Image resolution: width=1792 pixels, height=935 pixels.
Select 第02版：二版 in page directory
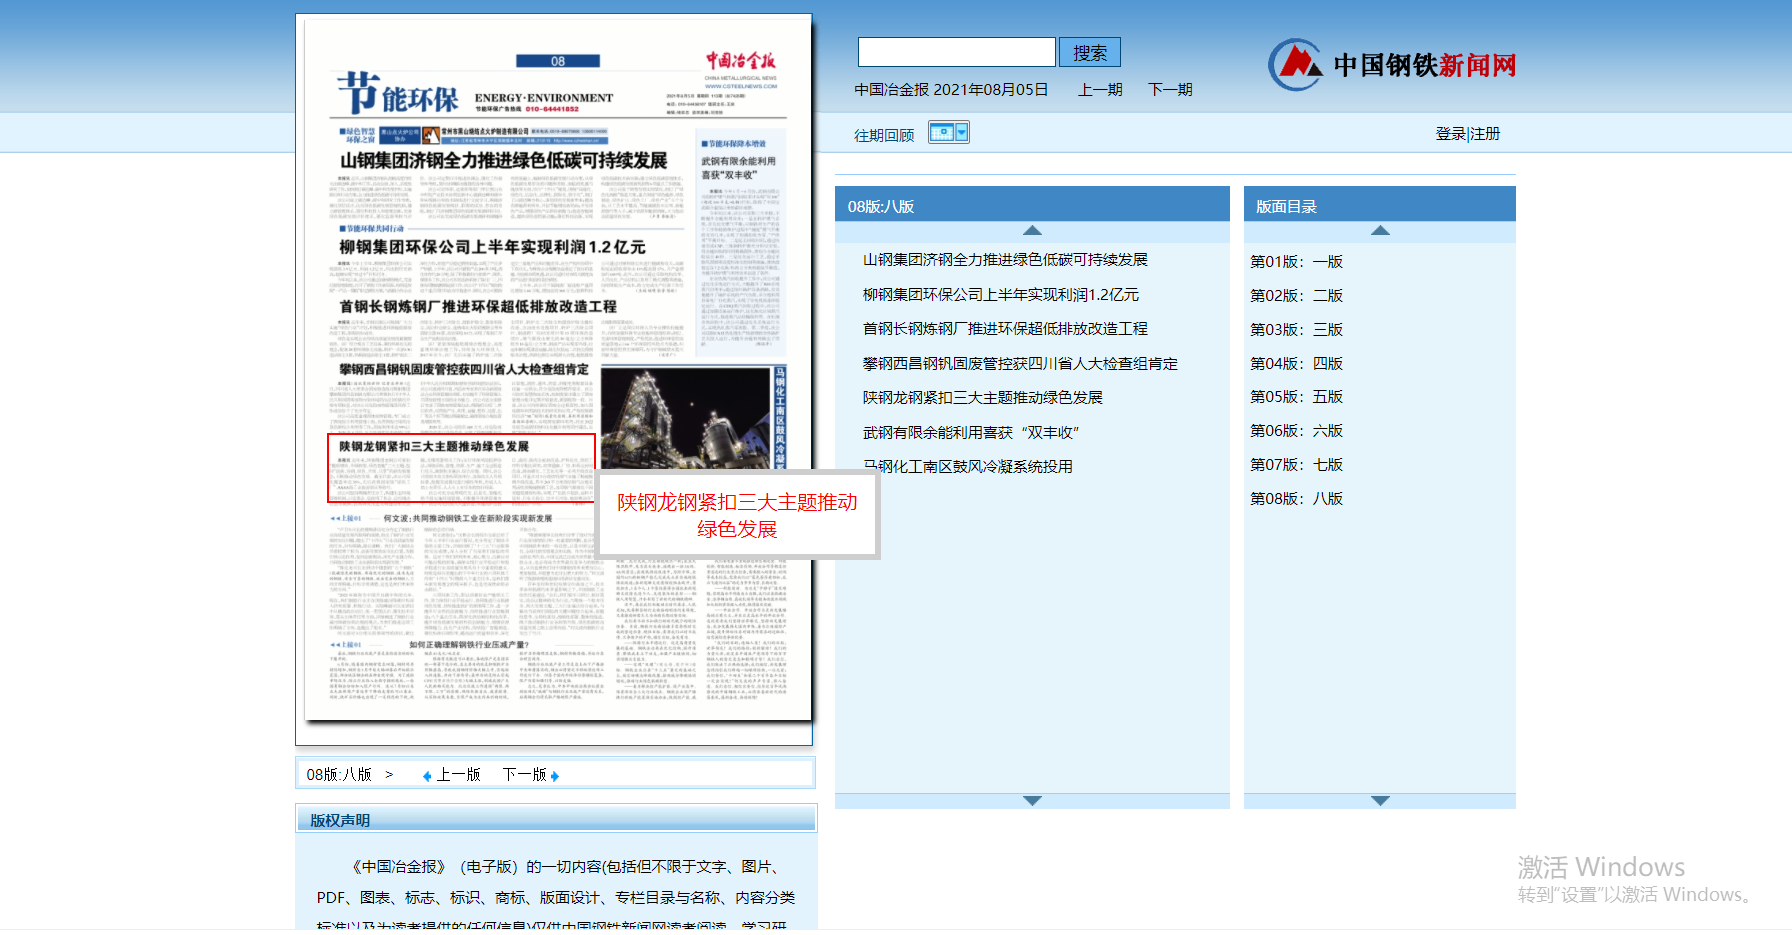tap(1296, 296)
